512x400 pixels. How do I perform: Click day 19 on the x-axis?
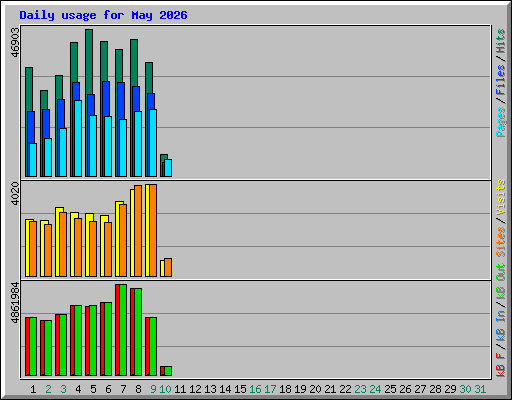click(300, 389)
